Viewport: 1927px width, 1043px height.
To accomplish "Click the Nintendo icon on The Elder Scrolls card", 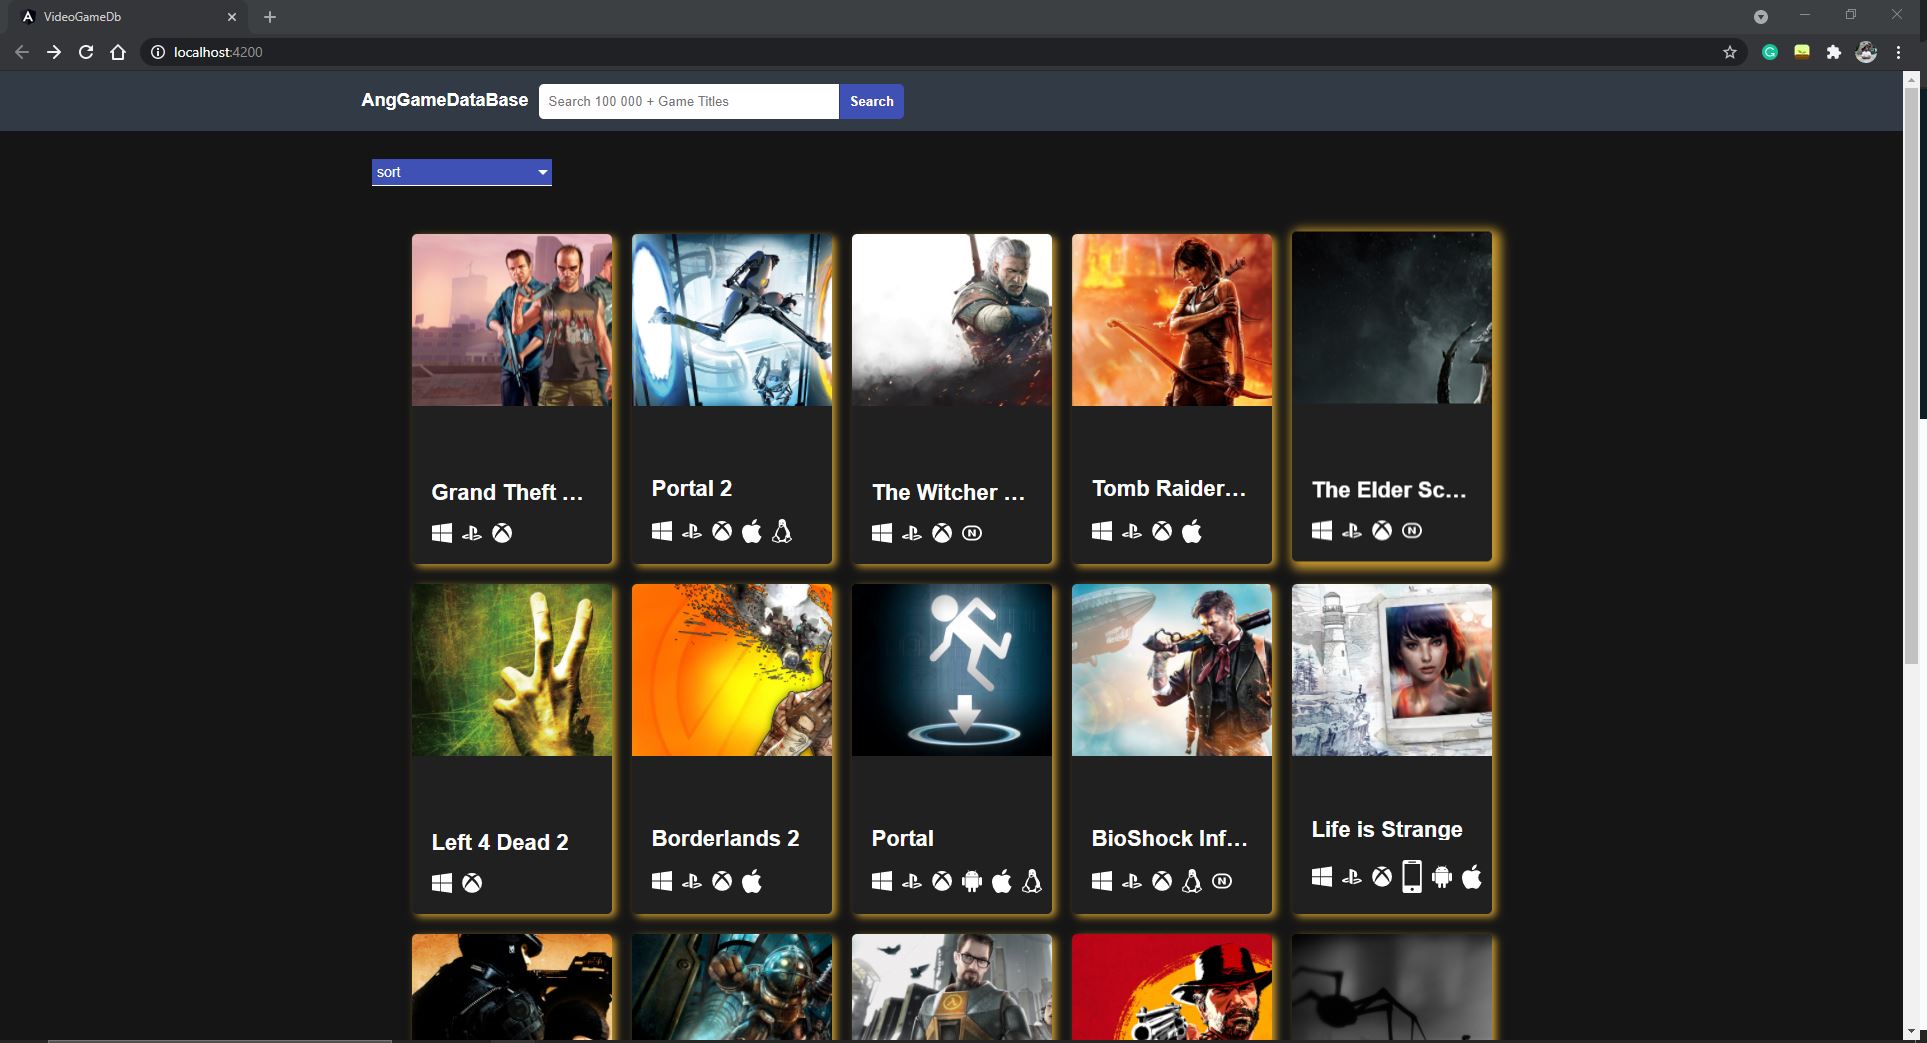I will click(1412, 530).
